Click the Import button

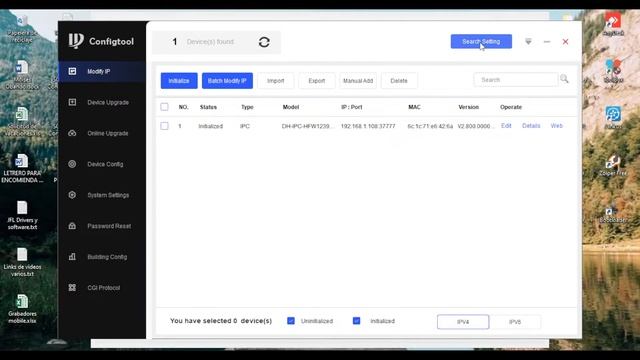click(276, 81)
